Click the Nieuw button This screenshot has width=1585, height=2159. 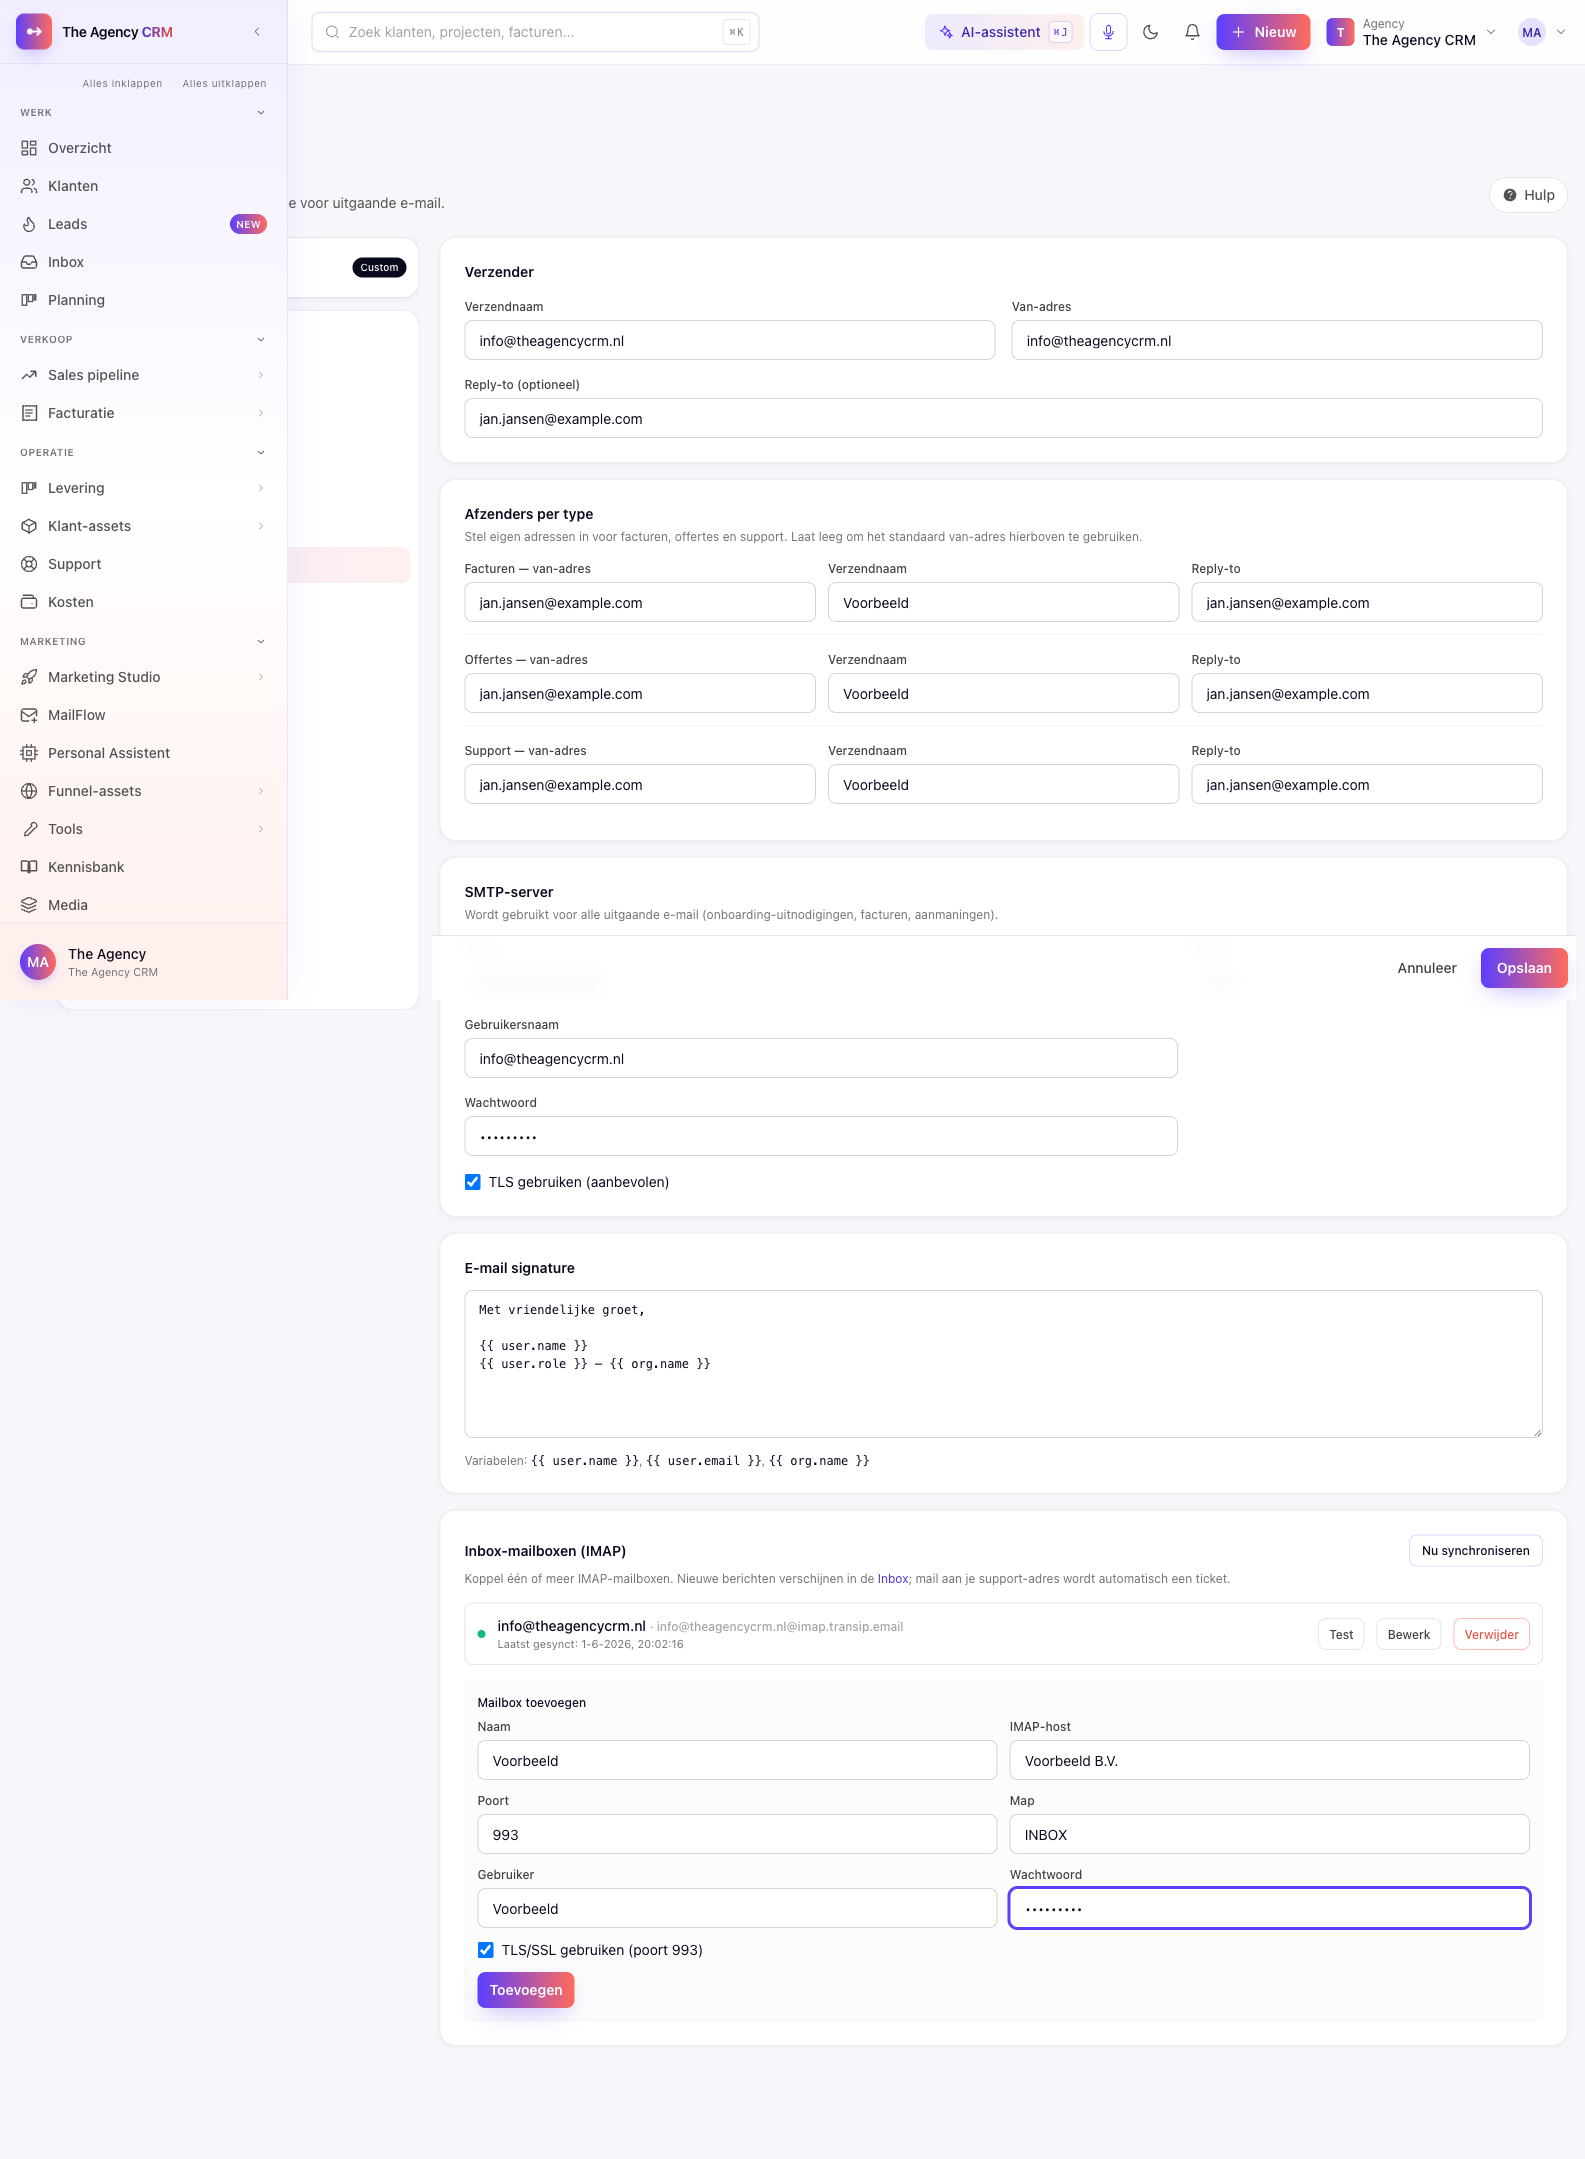(1263, 32)
